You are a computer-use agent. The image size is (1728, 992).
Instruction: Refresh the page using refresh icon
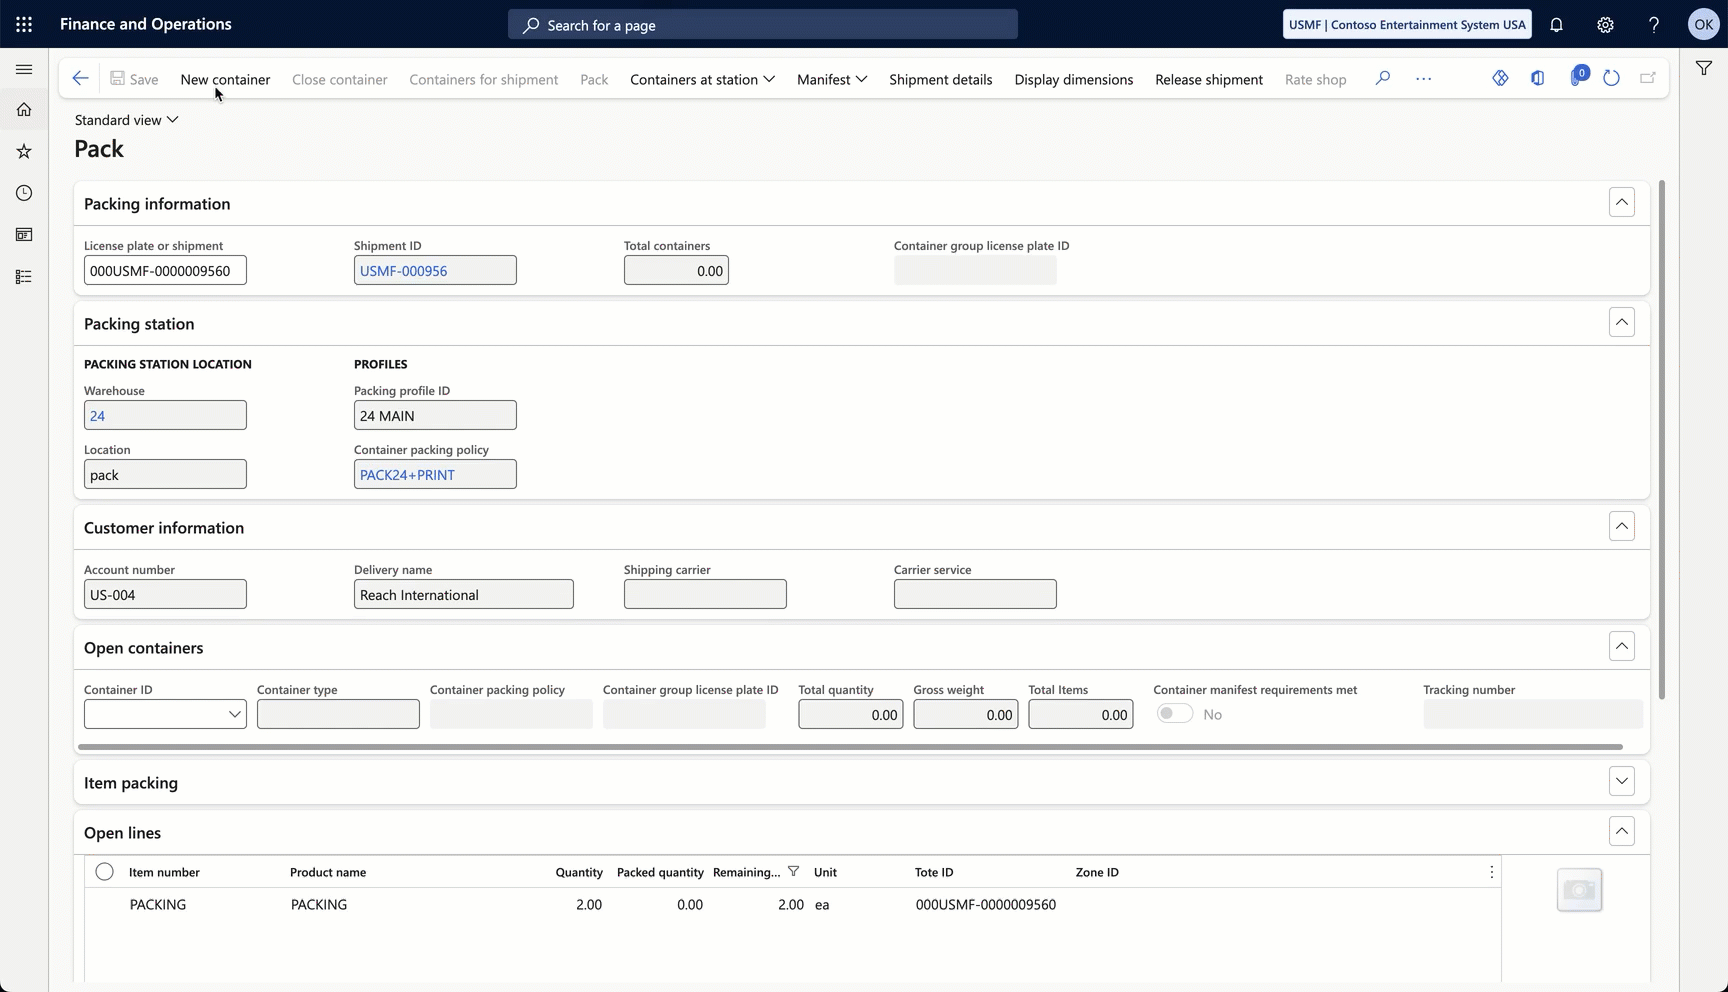coord(1611,78)
